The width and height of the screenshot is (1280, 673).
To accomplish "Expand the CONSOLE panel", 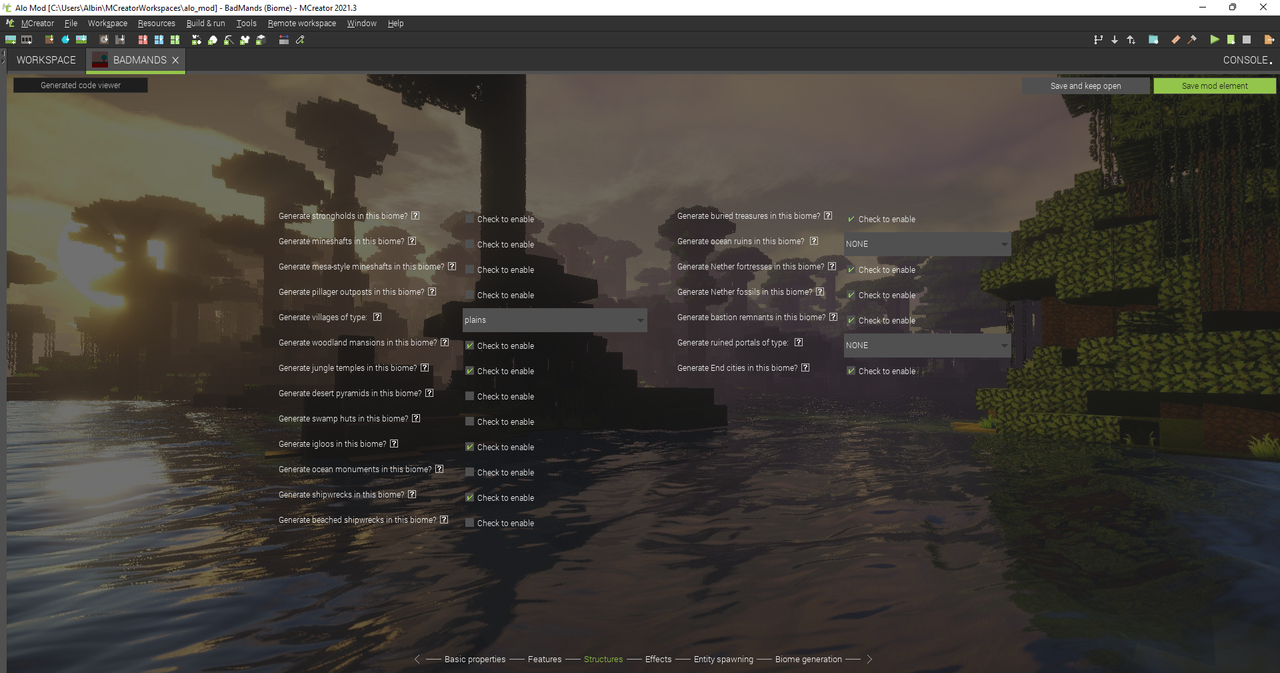I will (1248, 60).
